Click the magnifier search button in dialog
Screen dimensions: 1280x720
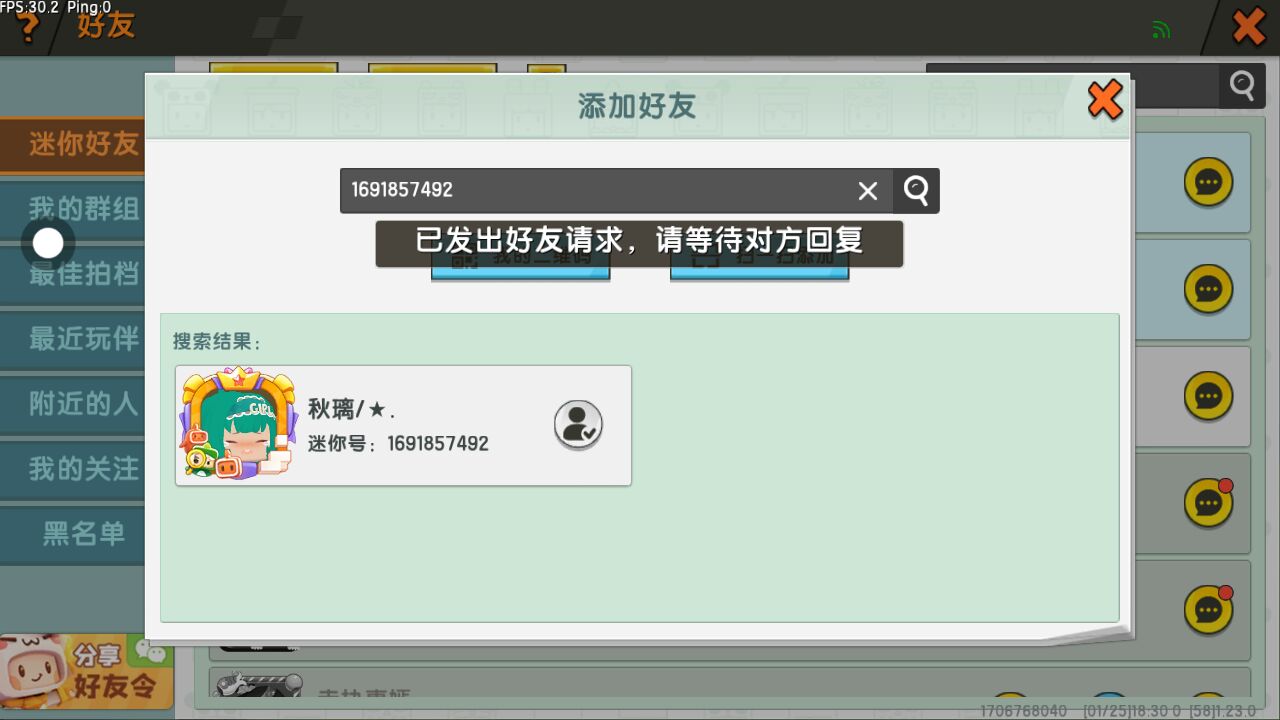916,191
